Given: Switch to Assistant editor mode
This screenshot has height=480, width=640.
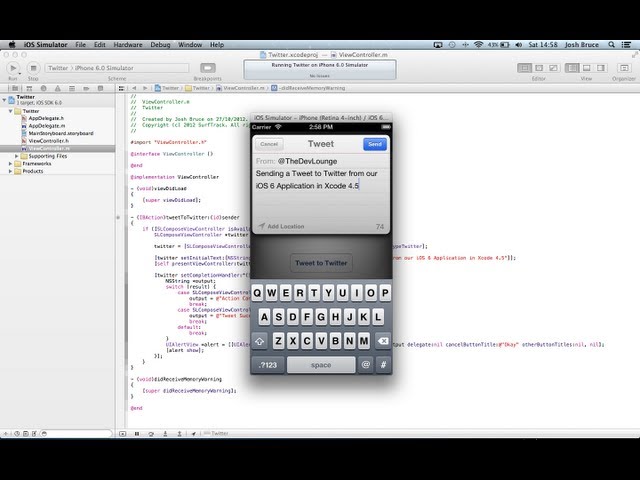Looking at the screenshot, I should pyautogui.click(x=539, y=68).
